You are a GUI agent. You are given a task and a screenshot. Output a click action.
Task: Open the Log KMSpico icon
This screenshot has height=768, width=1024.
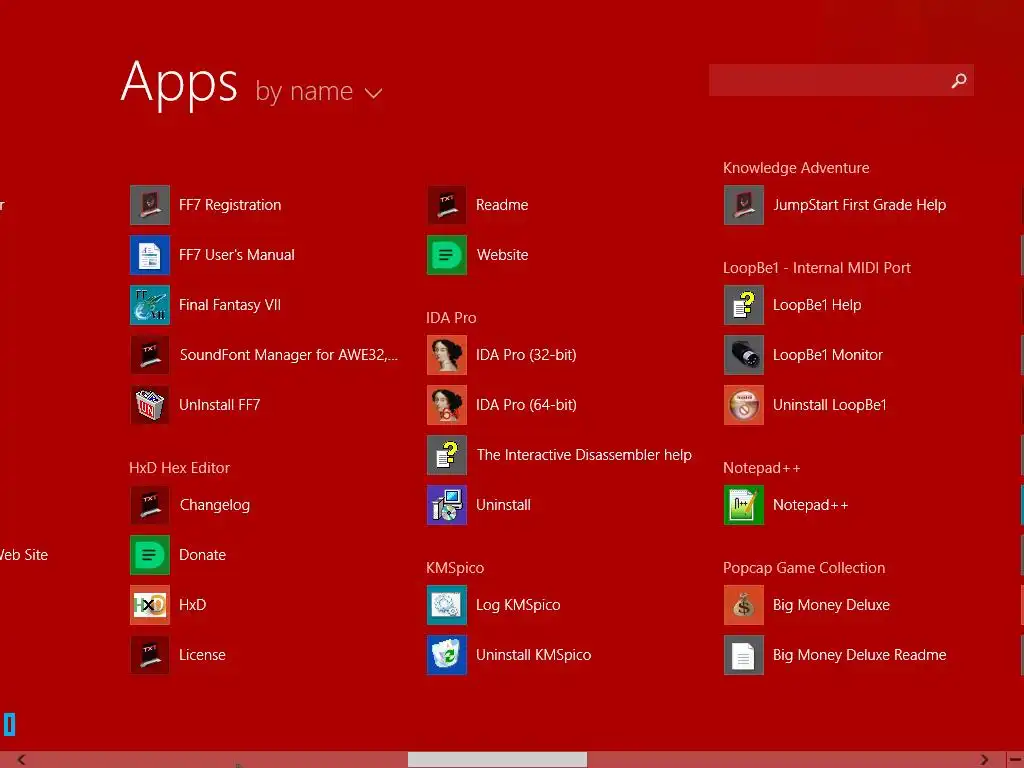(447, 605)
